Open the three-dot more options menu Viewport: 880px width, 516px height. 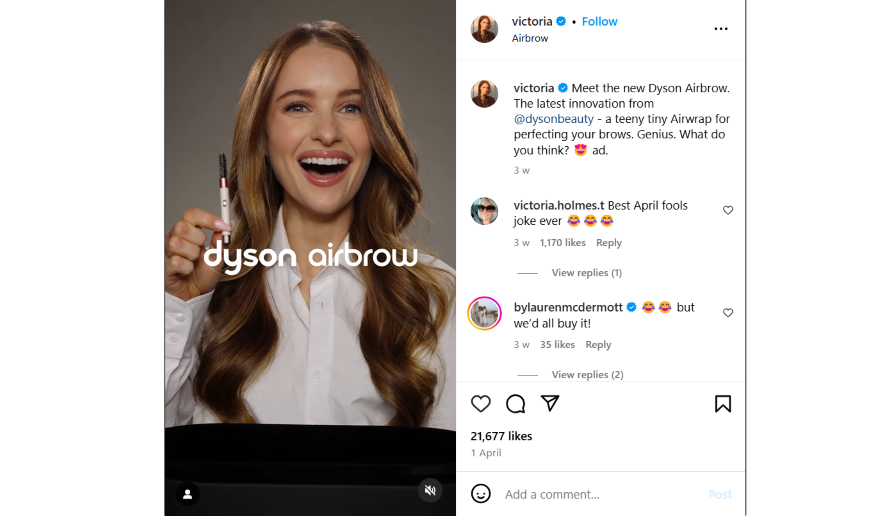click(x=721, y=29)
